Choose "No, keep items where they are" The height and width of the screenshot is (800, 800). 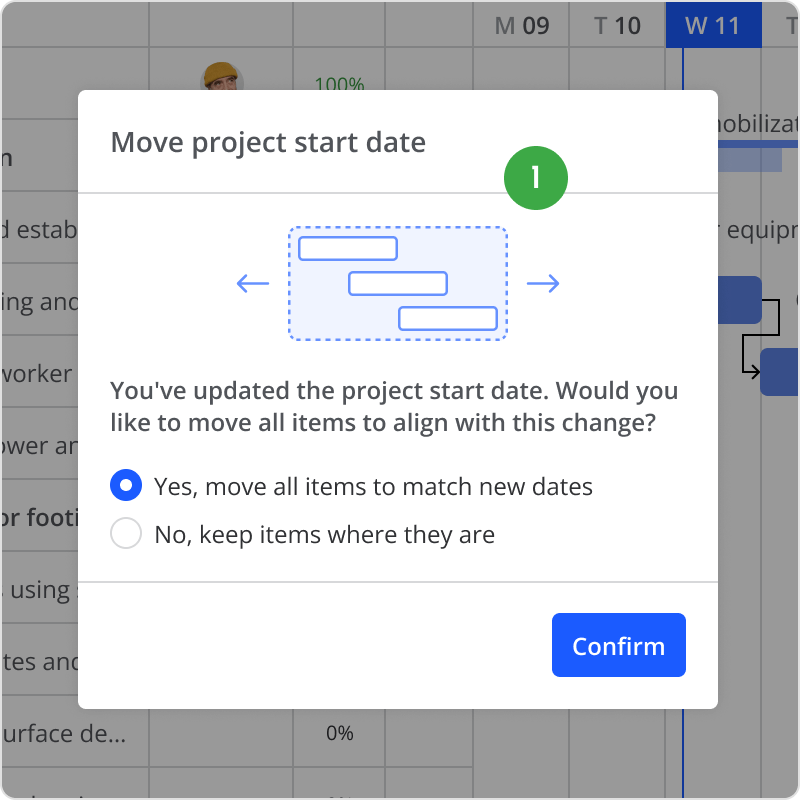pyautogui.click(x=126, y=535)
